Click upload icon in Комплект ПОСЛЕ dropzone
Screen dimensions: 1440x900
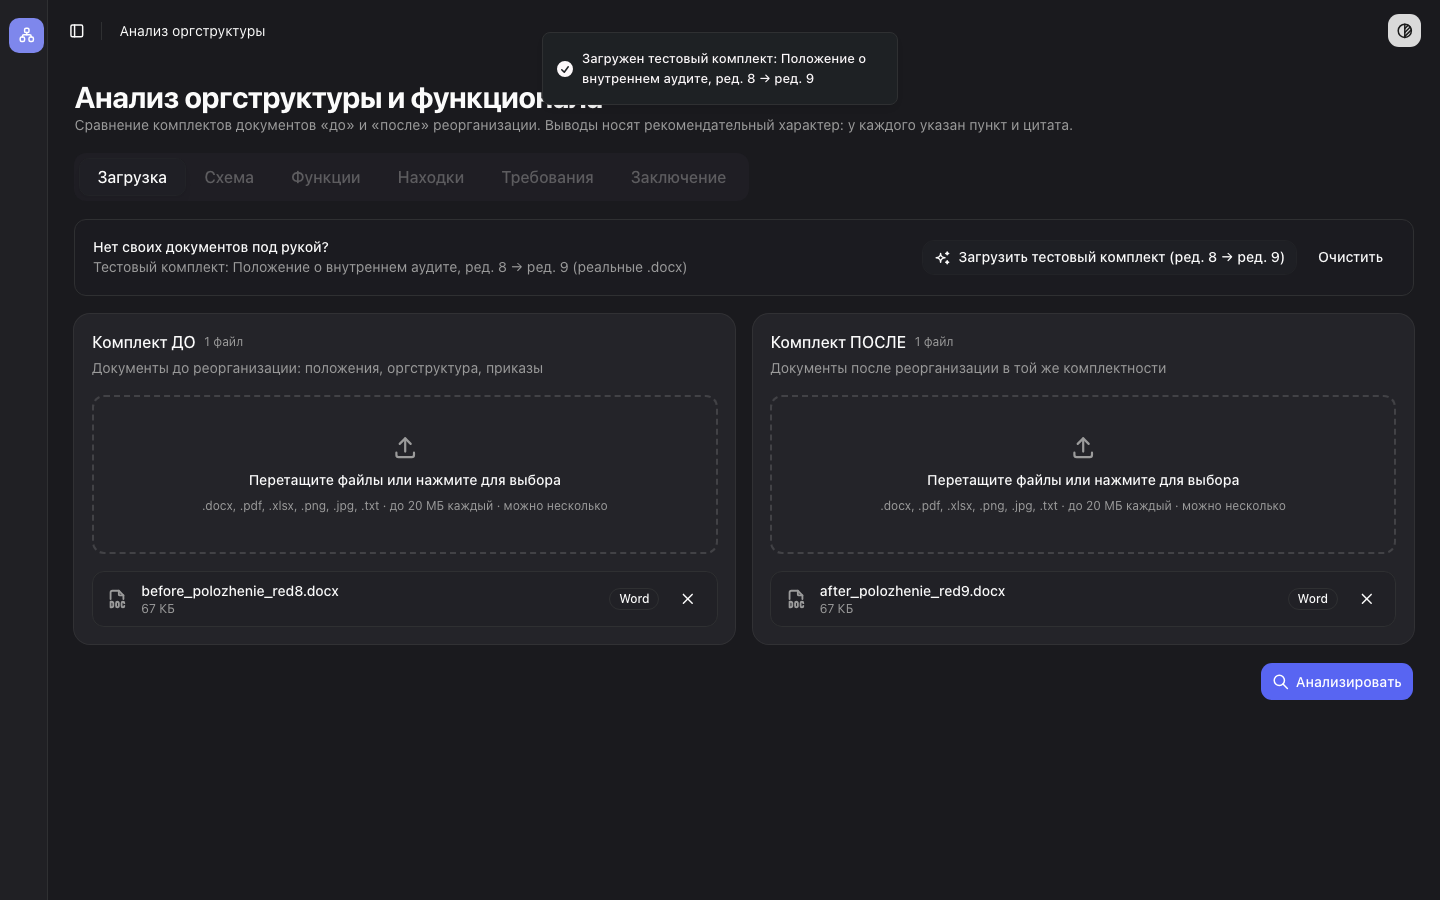[1083, 447]
